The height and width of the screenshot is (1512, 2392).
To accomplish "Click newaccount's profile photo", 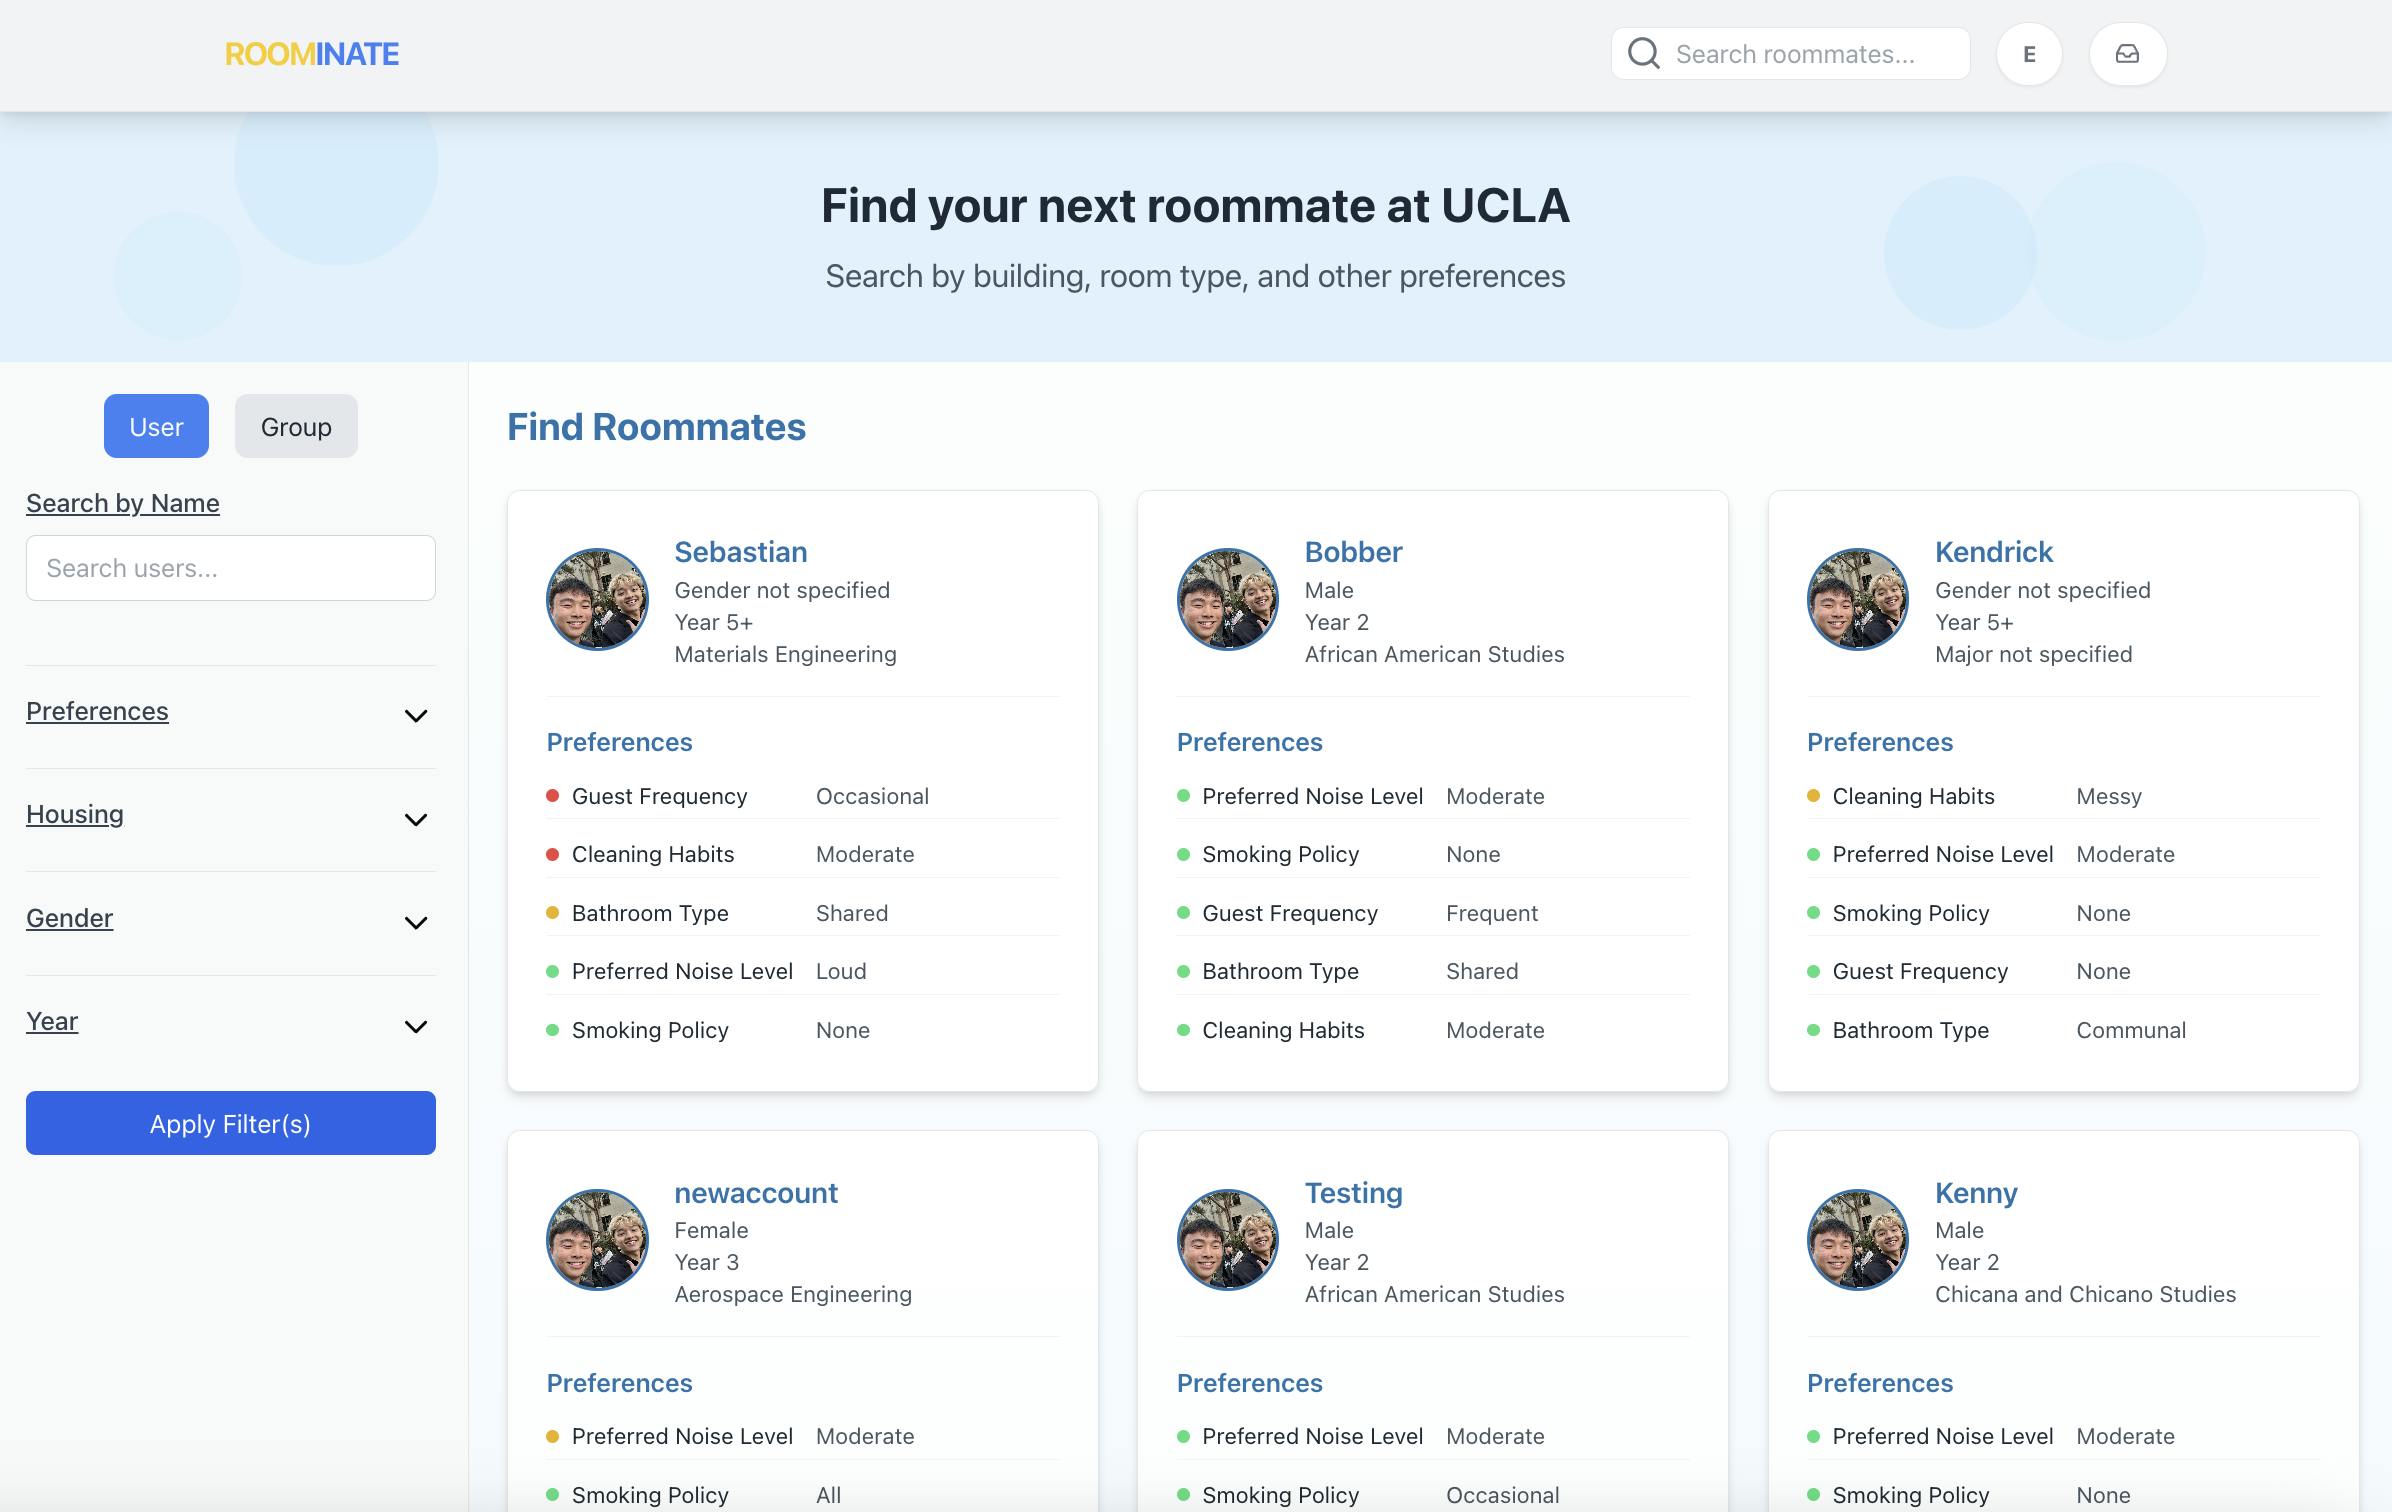I will (x=597, y=1239).
